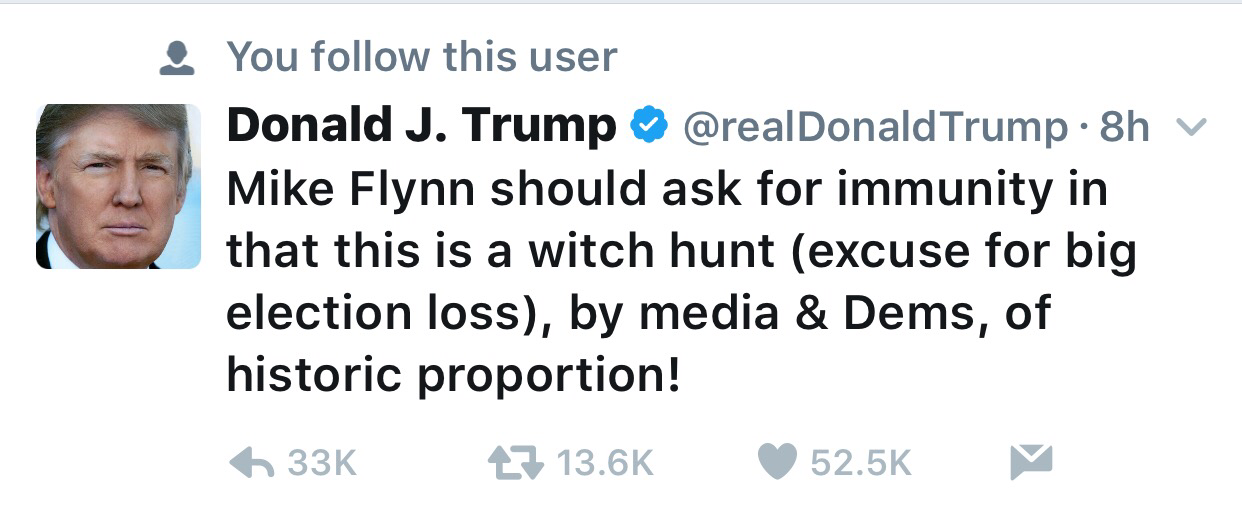The image size is (1242, 505).
Task: Open the tweet options dropdown chevron
Action: click(x=1194, y=127)
